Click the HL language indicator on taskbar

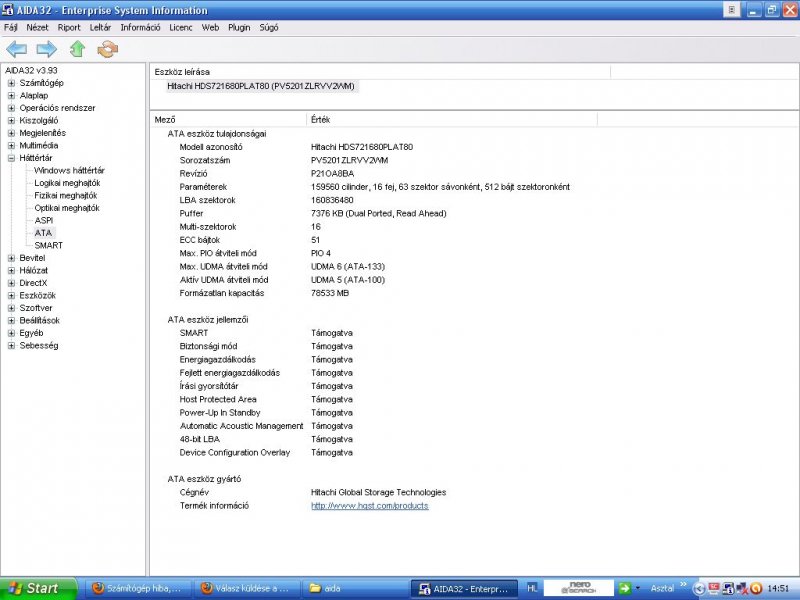[532, 588]
